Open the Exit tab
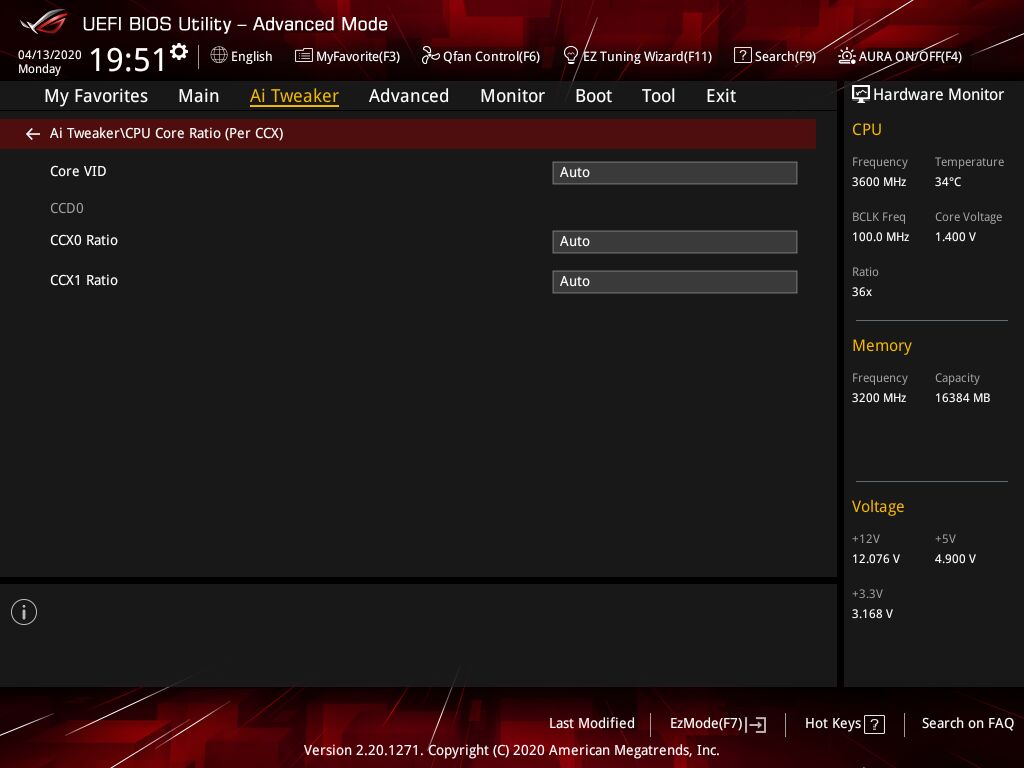This screenshot has width=1024, height=768. (721, 96)
